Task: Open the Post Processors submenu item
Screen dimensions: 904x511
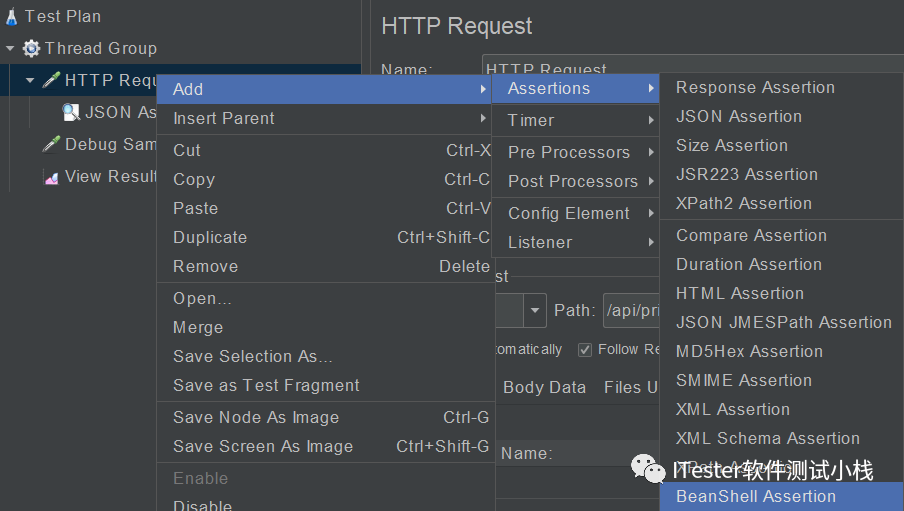Action: [575, 181]
